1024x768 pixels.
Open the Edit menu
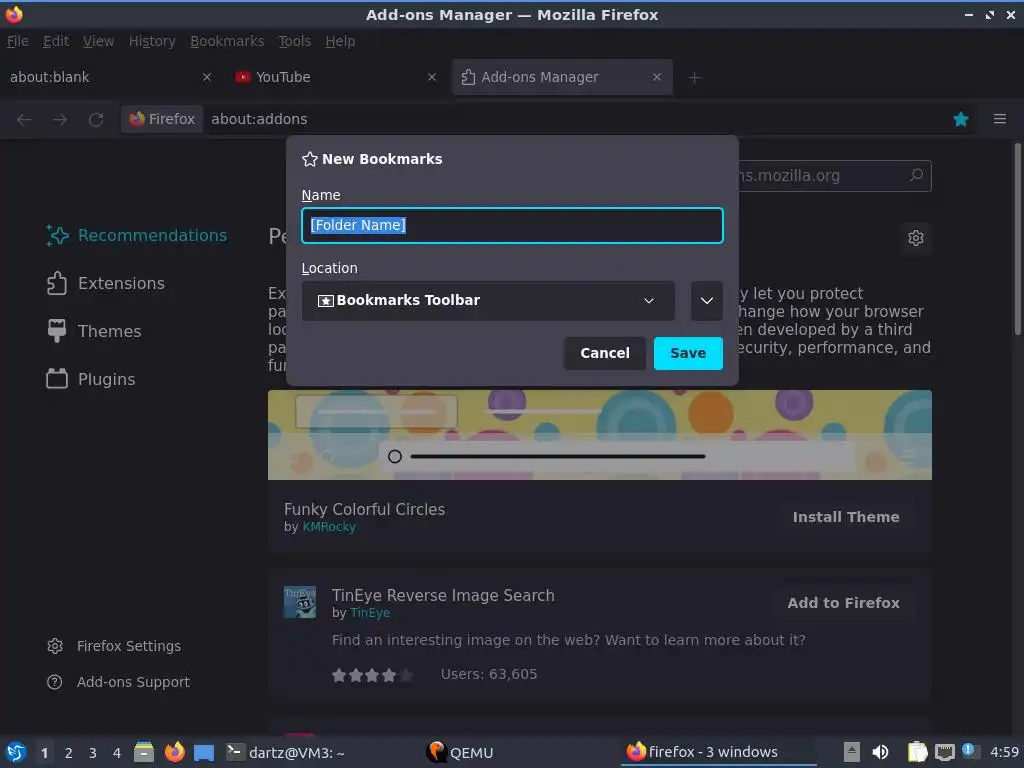[56, 41]
